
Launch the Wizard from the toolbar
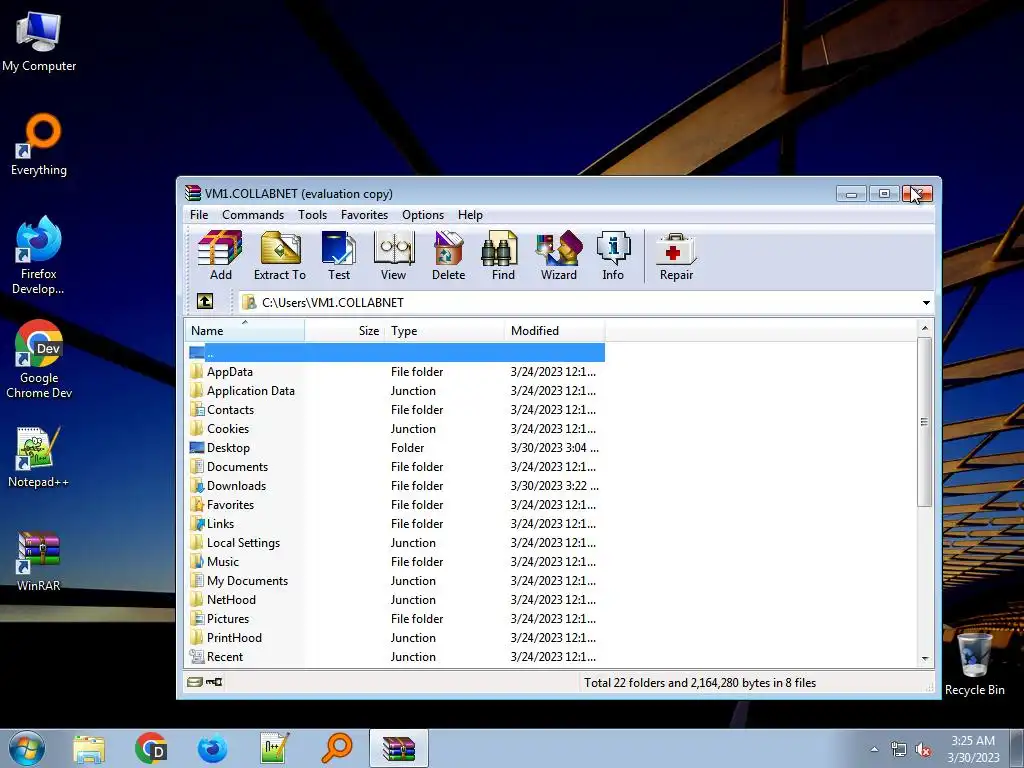pos(558,255)
